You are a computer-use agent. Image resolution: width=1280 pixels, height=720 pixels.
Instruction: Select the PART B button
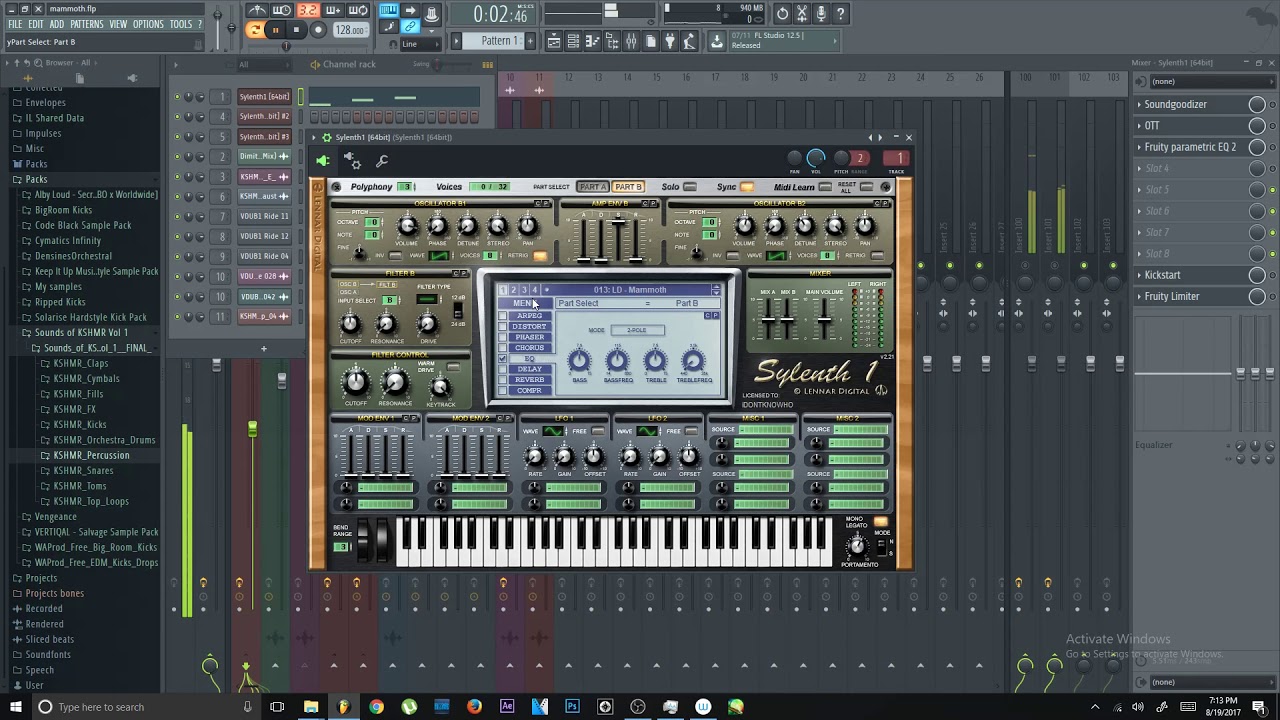628,187
